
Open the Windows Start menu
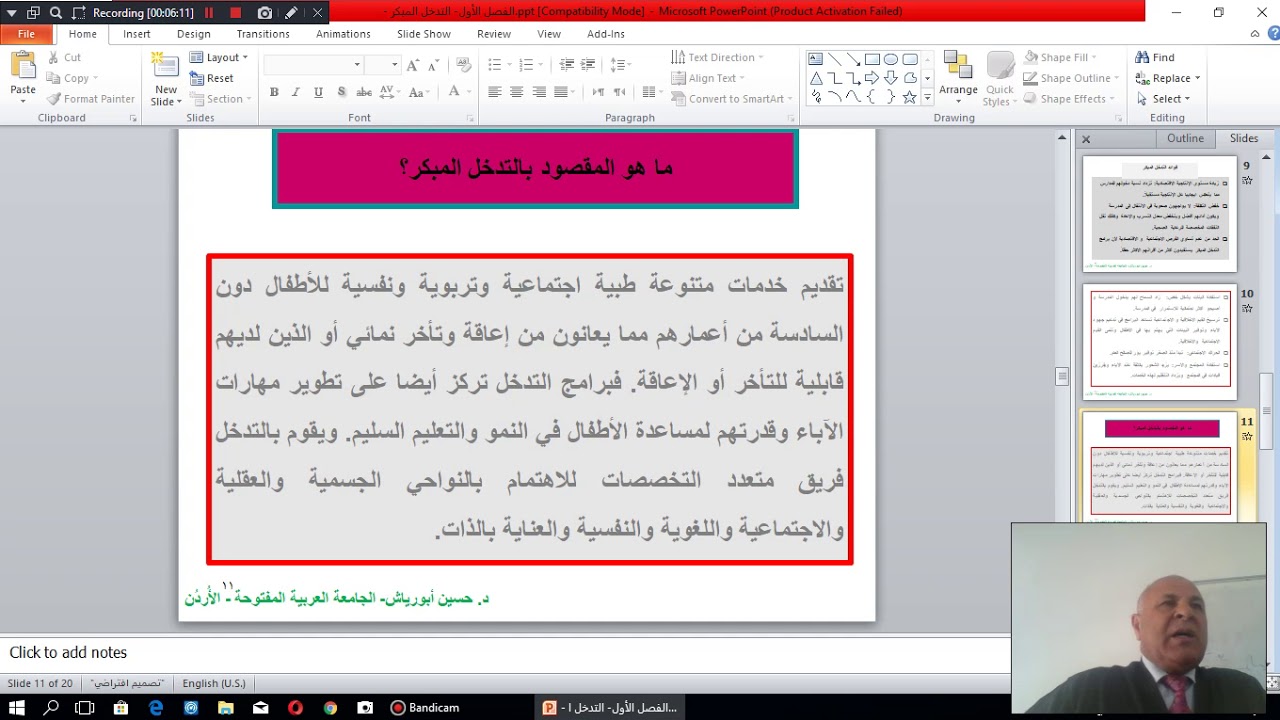[17, 707]
